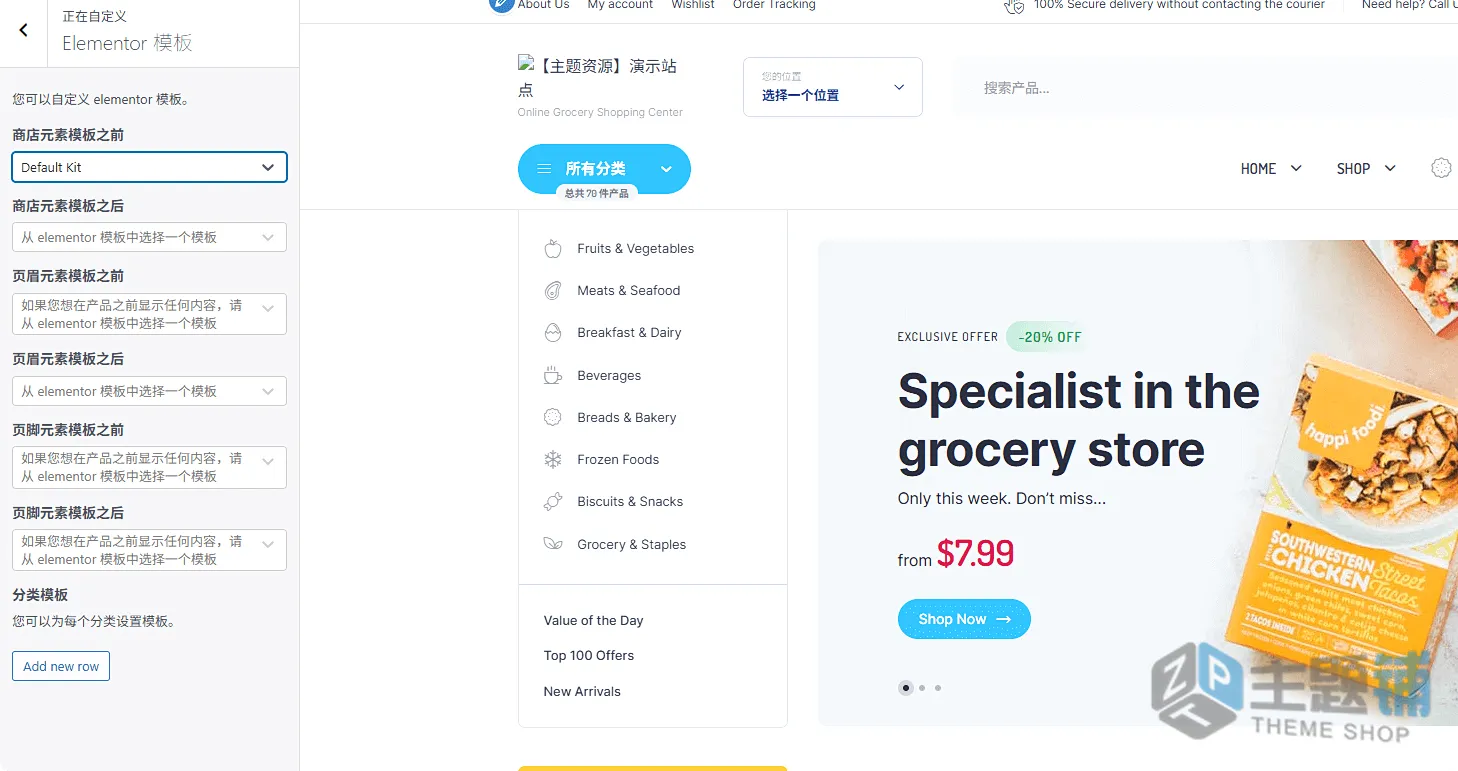Click the Breakfast & Dairy egg icon
The width and height of the screenshot is (1458, 771).
pyautogui.click(x=553, y=333)
